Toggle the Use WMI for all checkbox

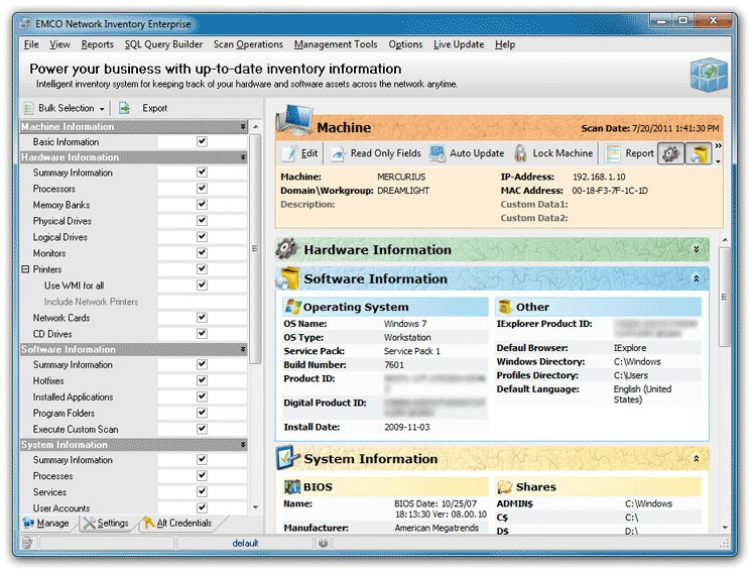(x=202, y=285)
